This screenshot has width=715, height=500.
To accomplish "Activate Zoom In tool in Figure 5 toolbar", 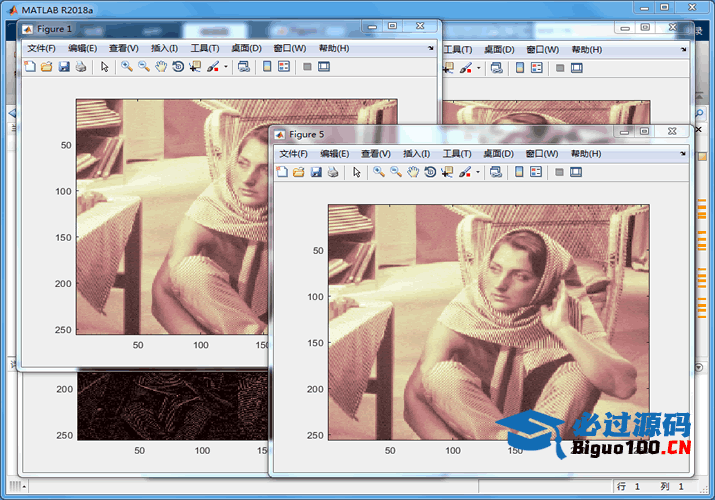I will 379,172.
